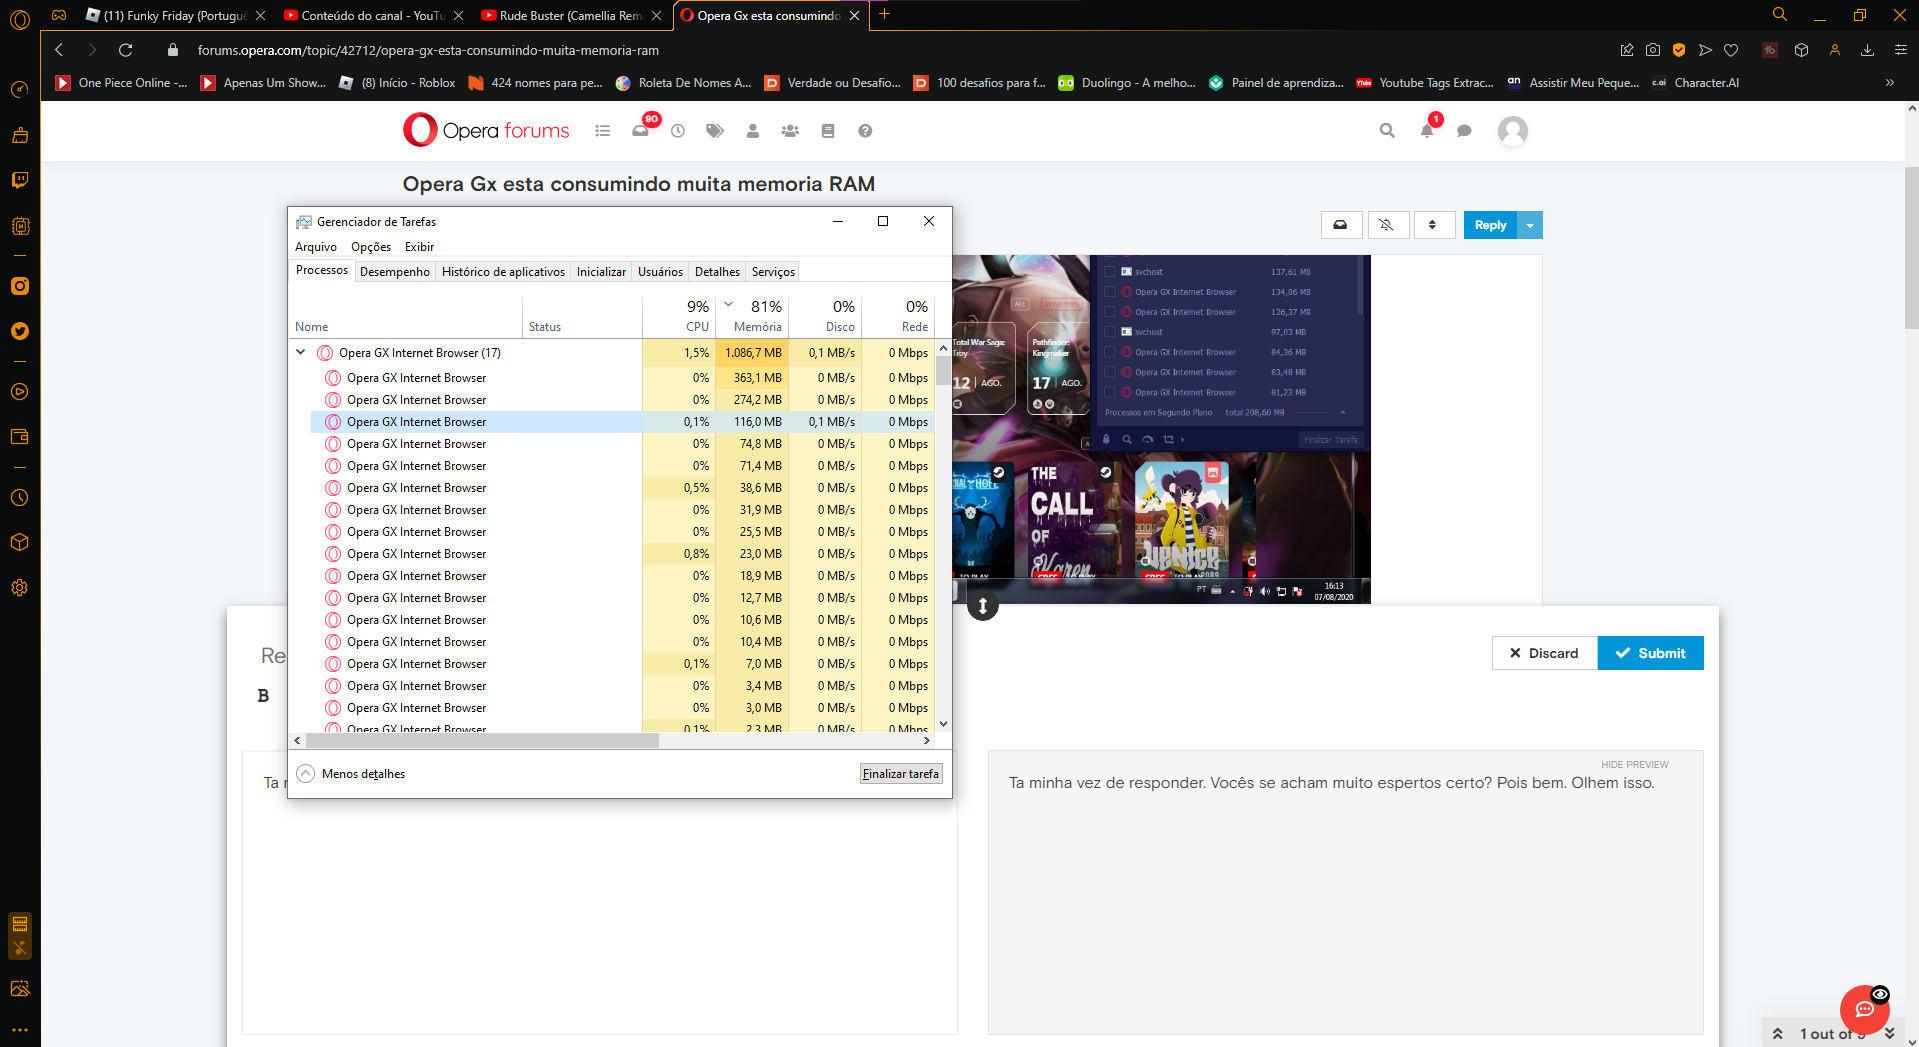Click Task Manager scroll-down arrow
The height and width of the screenshot is (1047, 1919).
pyautogui.click(x=943, y=724)
